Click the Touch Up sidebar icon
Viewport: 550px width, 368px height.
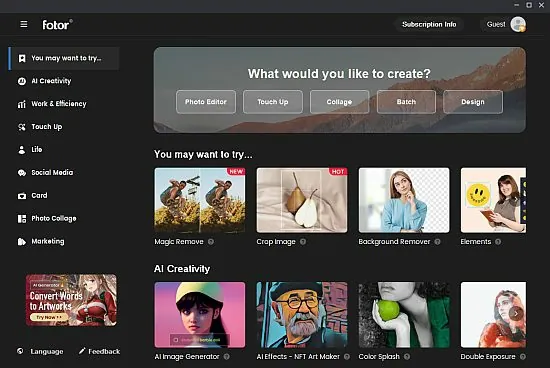click(x=22, y=127)
